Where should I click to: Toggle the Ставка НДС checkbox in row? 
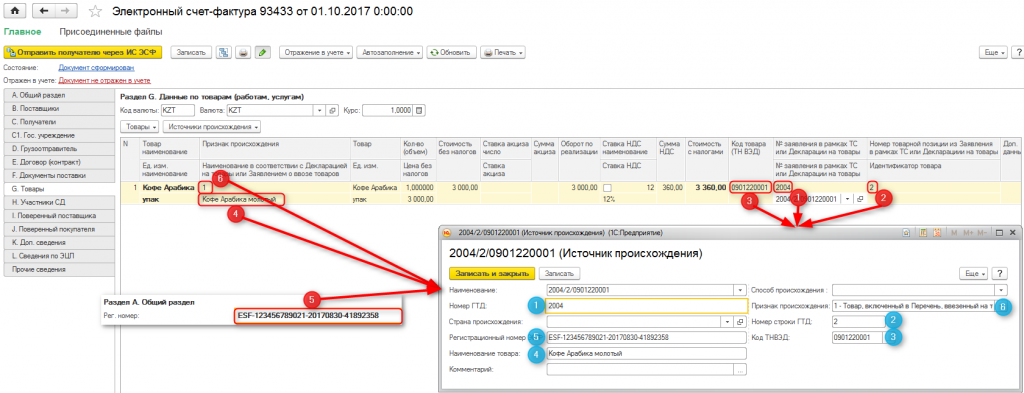coord(608,188)
